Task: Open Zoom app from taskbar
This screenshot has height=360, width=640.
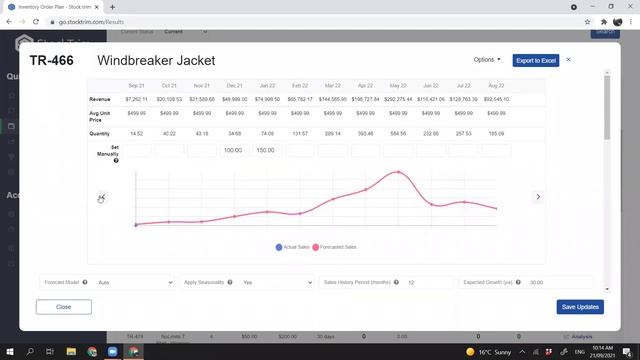Action: tap(113, 351)
